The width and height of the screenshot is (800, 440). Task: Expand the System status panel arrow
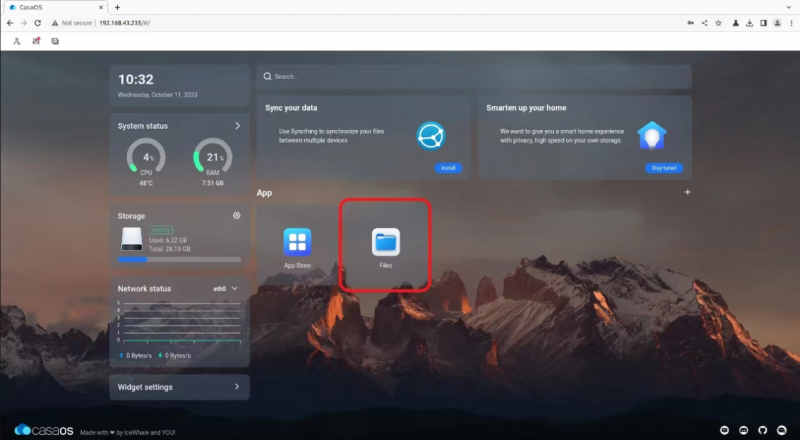(237, 126)
